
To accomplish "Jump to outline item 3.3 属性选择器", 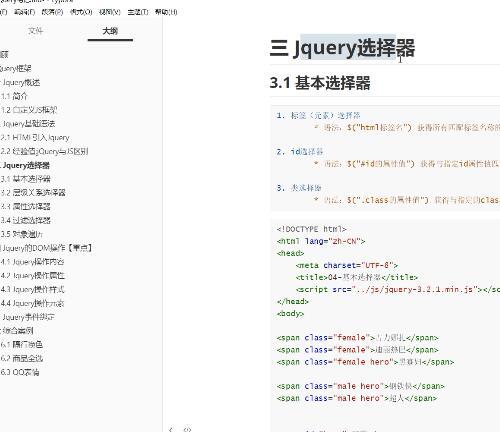I will click(x=25, y=206).
